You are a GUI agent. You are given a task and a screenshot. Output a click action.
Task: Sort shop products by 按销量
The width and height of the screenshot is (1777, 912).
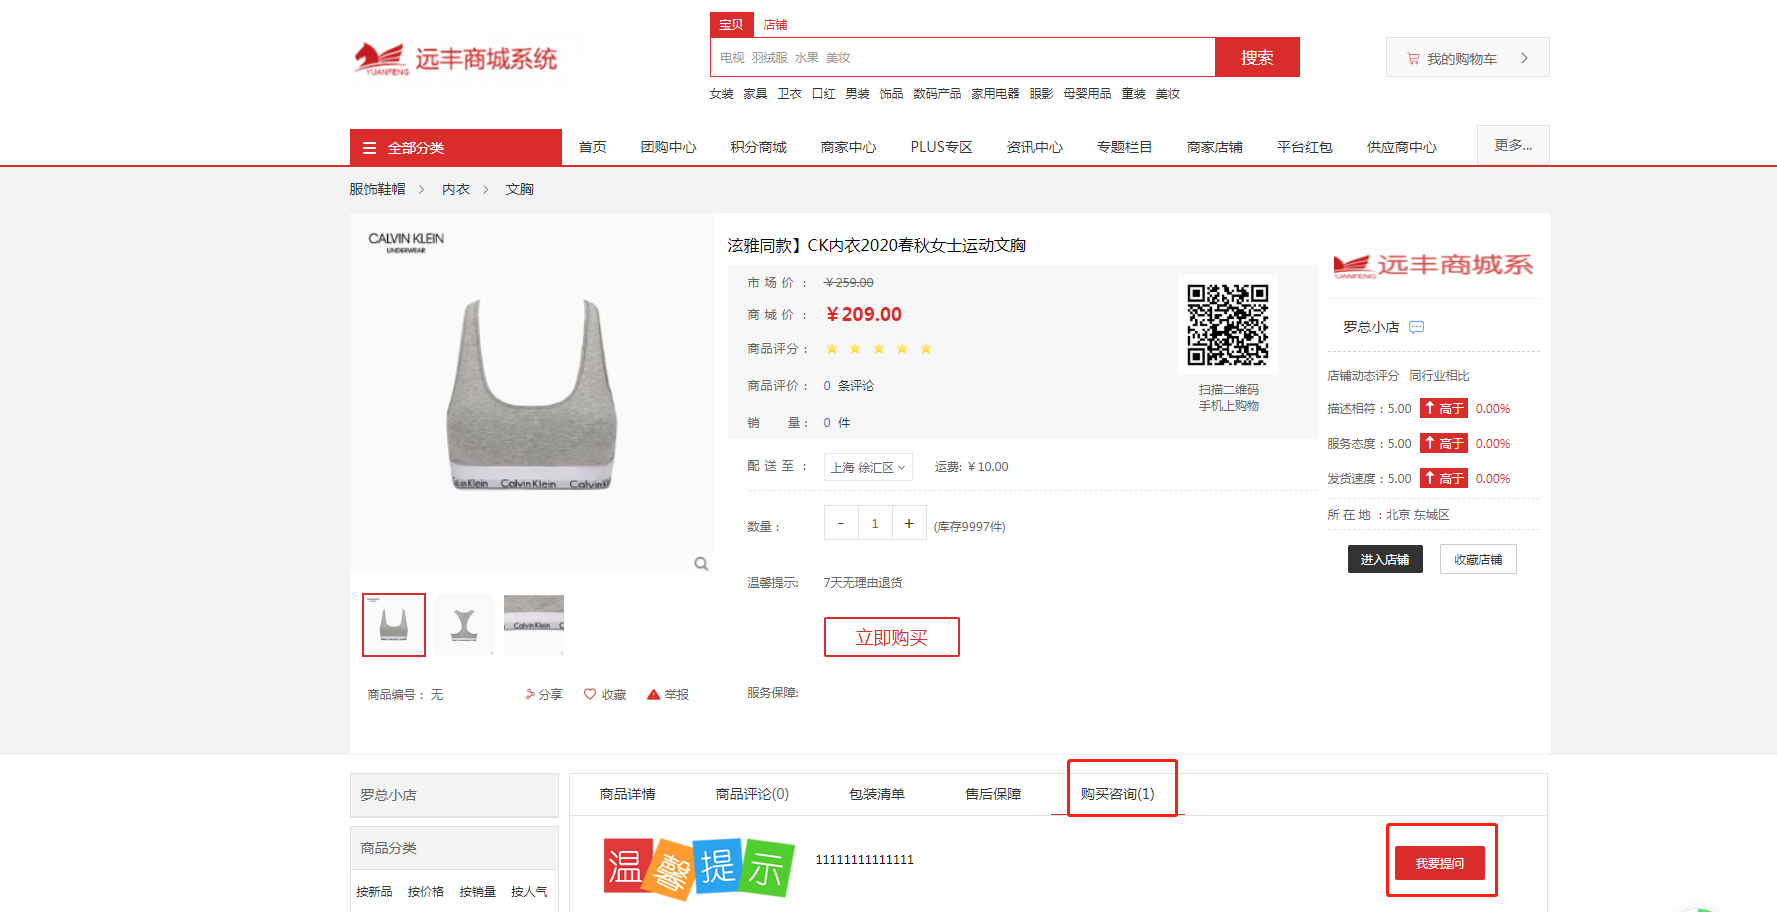coord(478,892)
